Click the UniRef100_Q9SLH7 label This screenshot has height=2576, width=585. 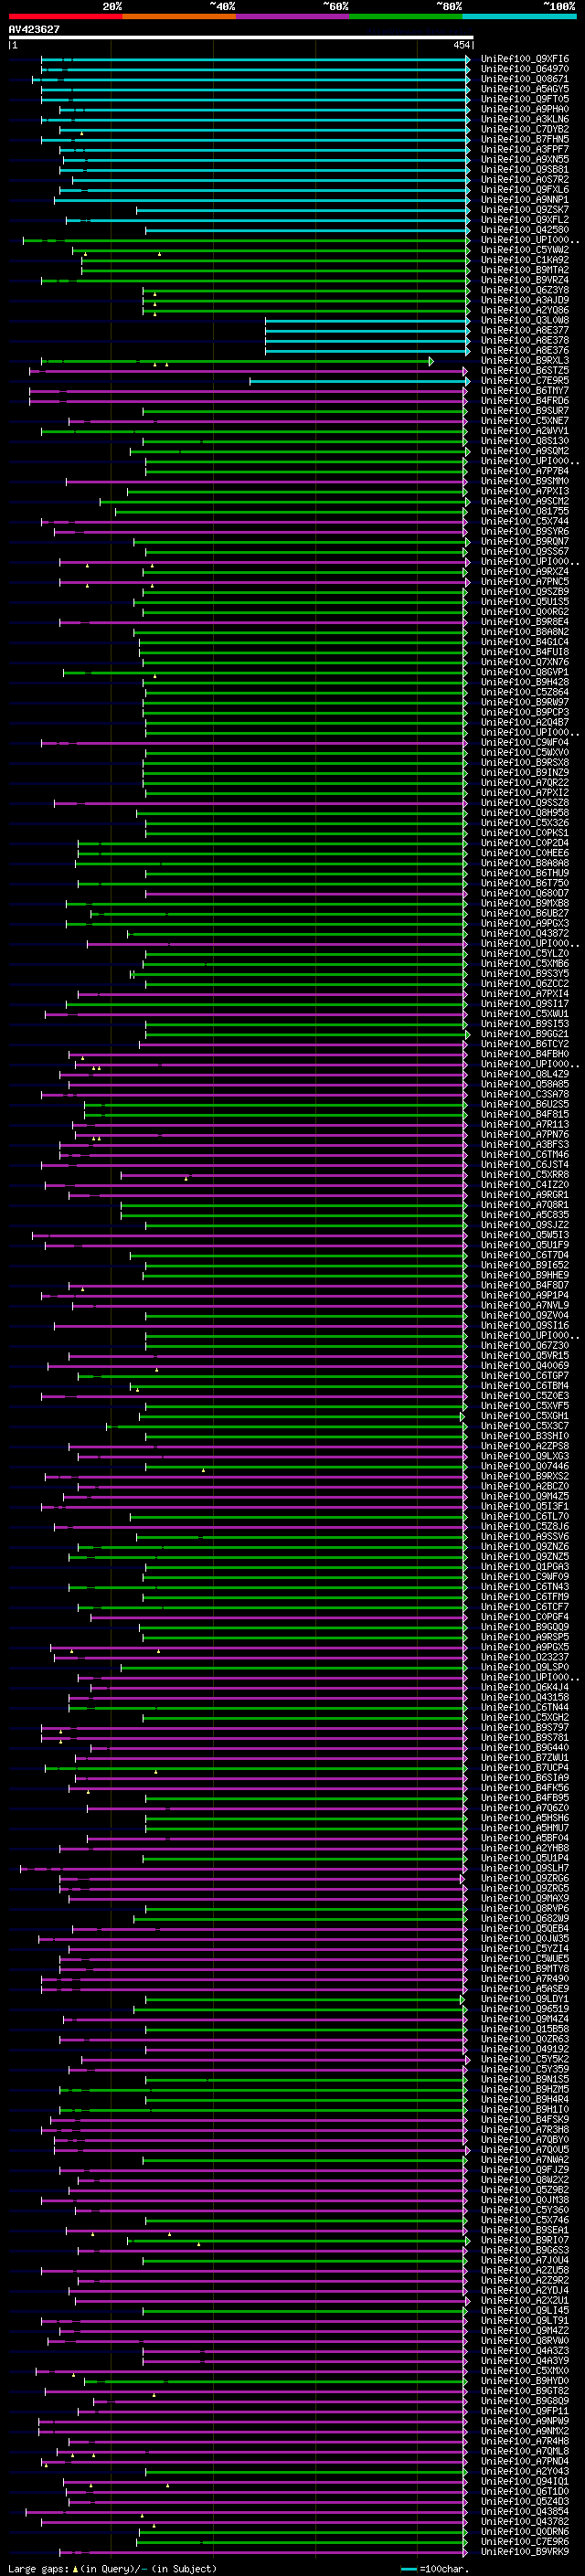point(525,1868)
